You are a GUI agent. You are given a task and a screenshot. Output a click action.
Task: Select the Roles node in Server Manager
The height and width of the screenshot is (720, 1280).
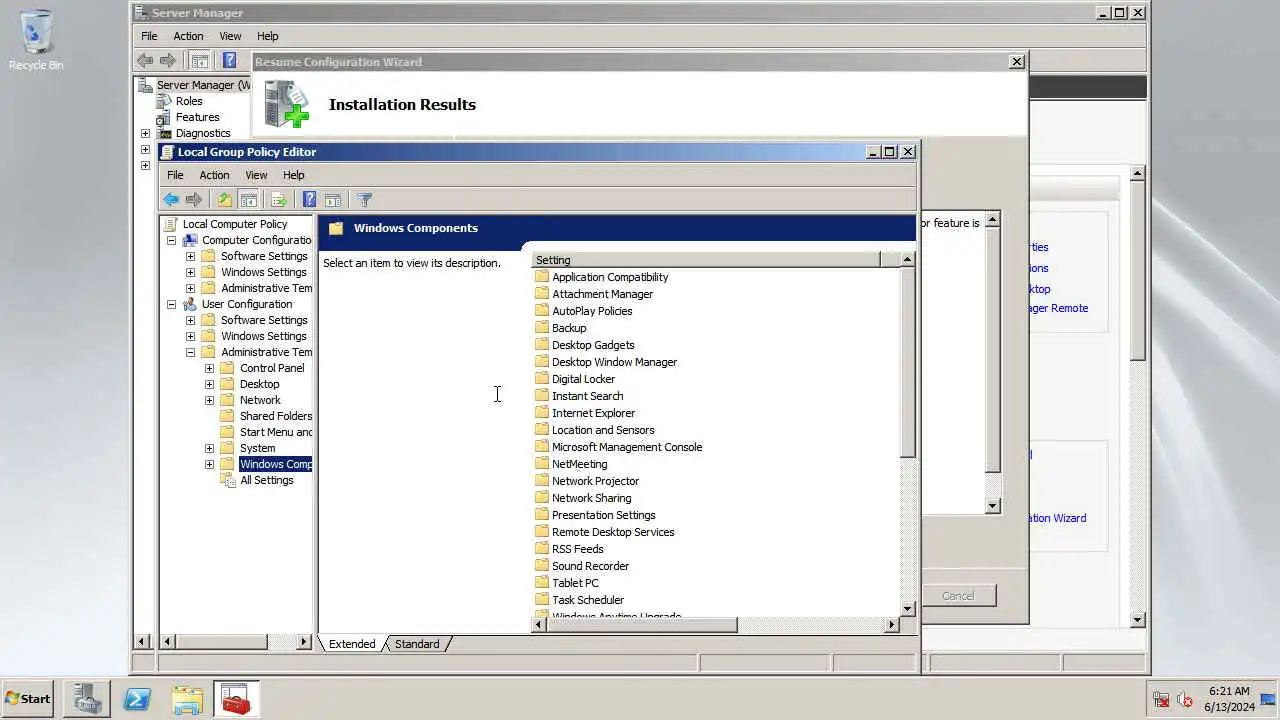189,101
